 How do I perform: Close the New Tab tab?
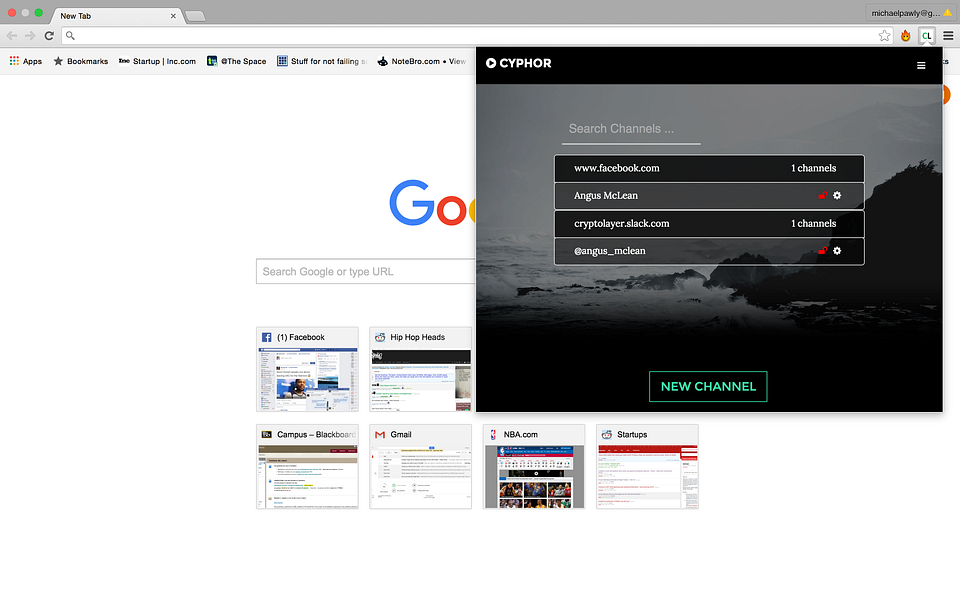tap(173, 16)
